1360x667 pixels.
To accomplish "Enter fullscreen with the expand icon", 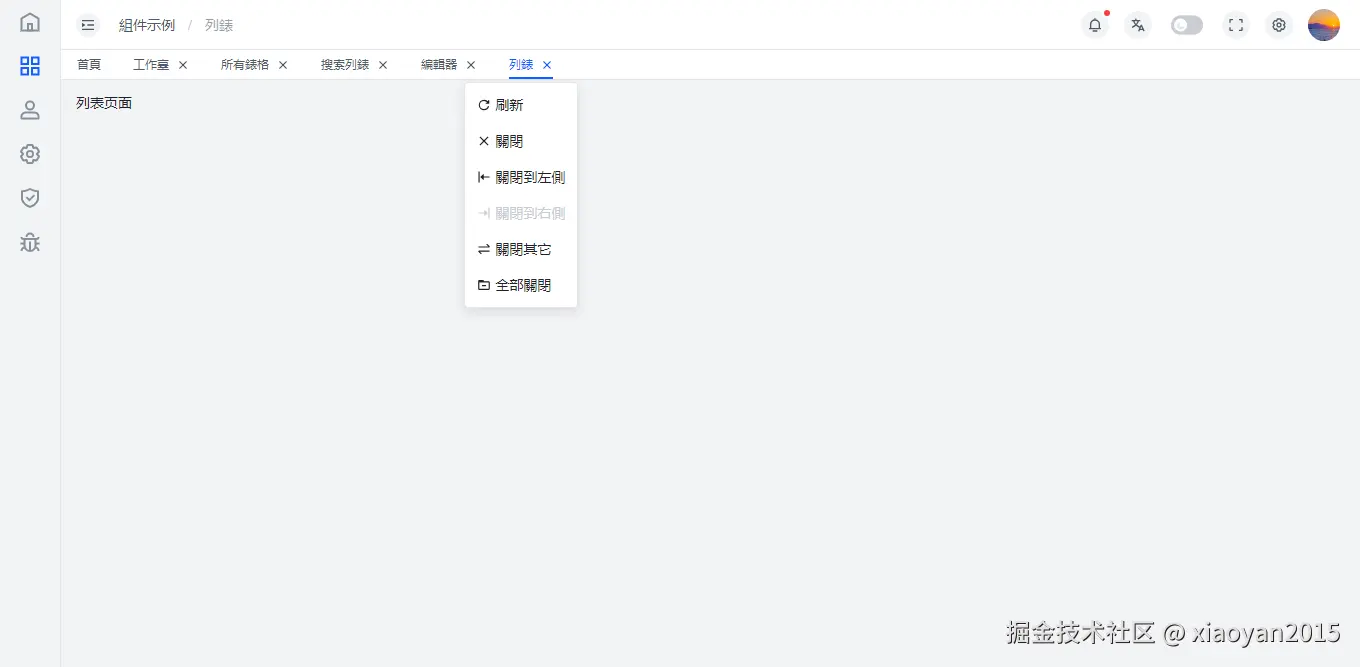I will (1236, 25).
